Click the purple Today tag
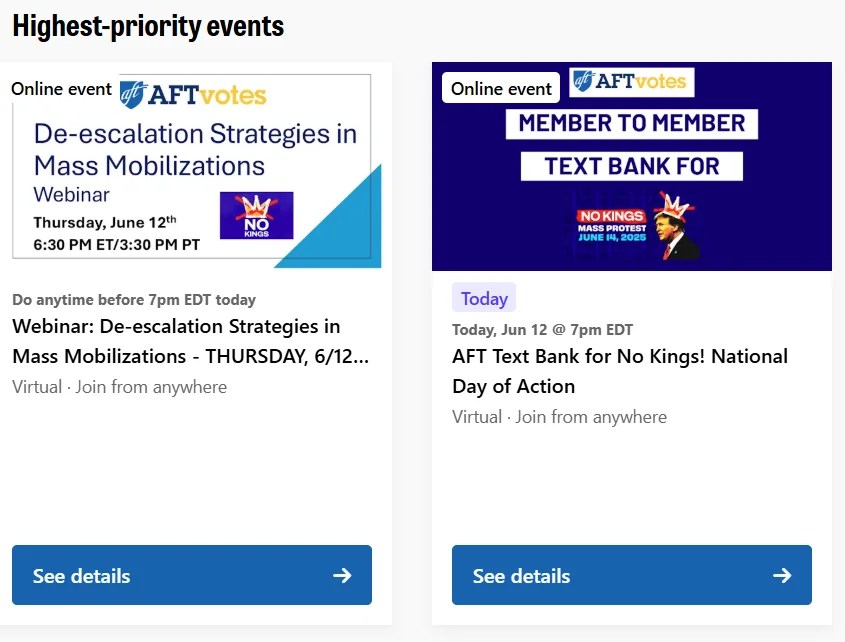The width and height of the screenshot is (845, 642). pyautogui.click(x=484, y=299)
